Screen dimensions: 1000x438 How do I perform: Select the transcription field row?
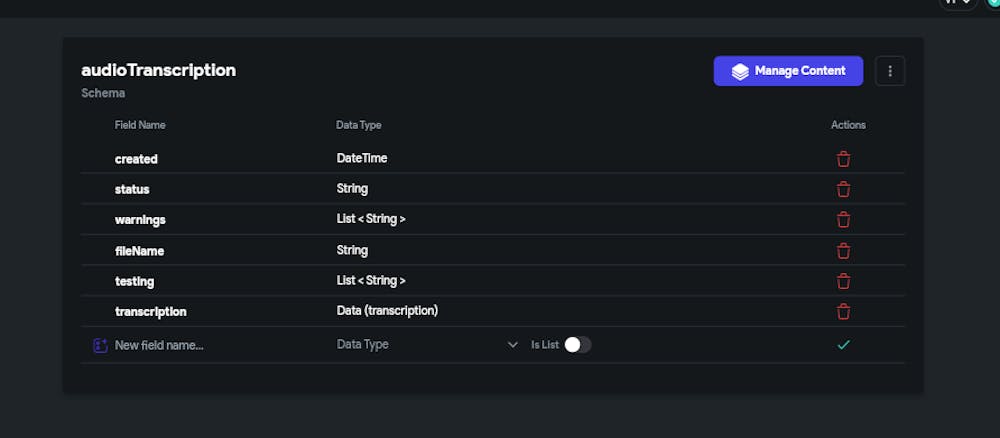pos(151,311)
